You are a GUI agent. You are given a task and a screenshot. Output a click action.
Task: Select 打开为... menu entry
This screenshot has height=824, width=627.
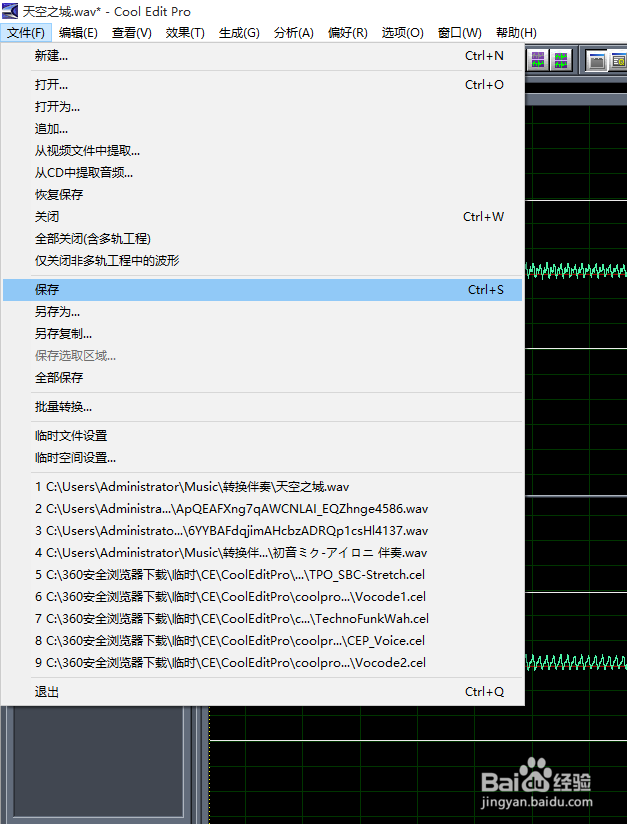(262, 107)
